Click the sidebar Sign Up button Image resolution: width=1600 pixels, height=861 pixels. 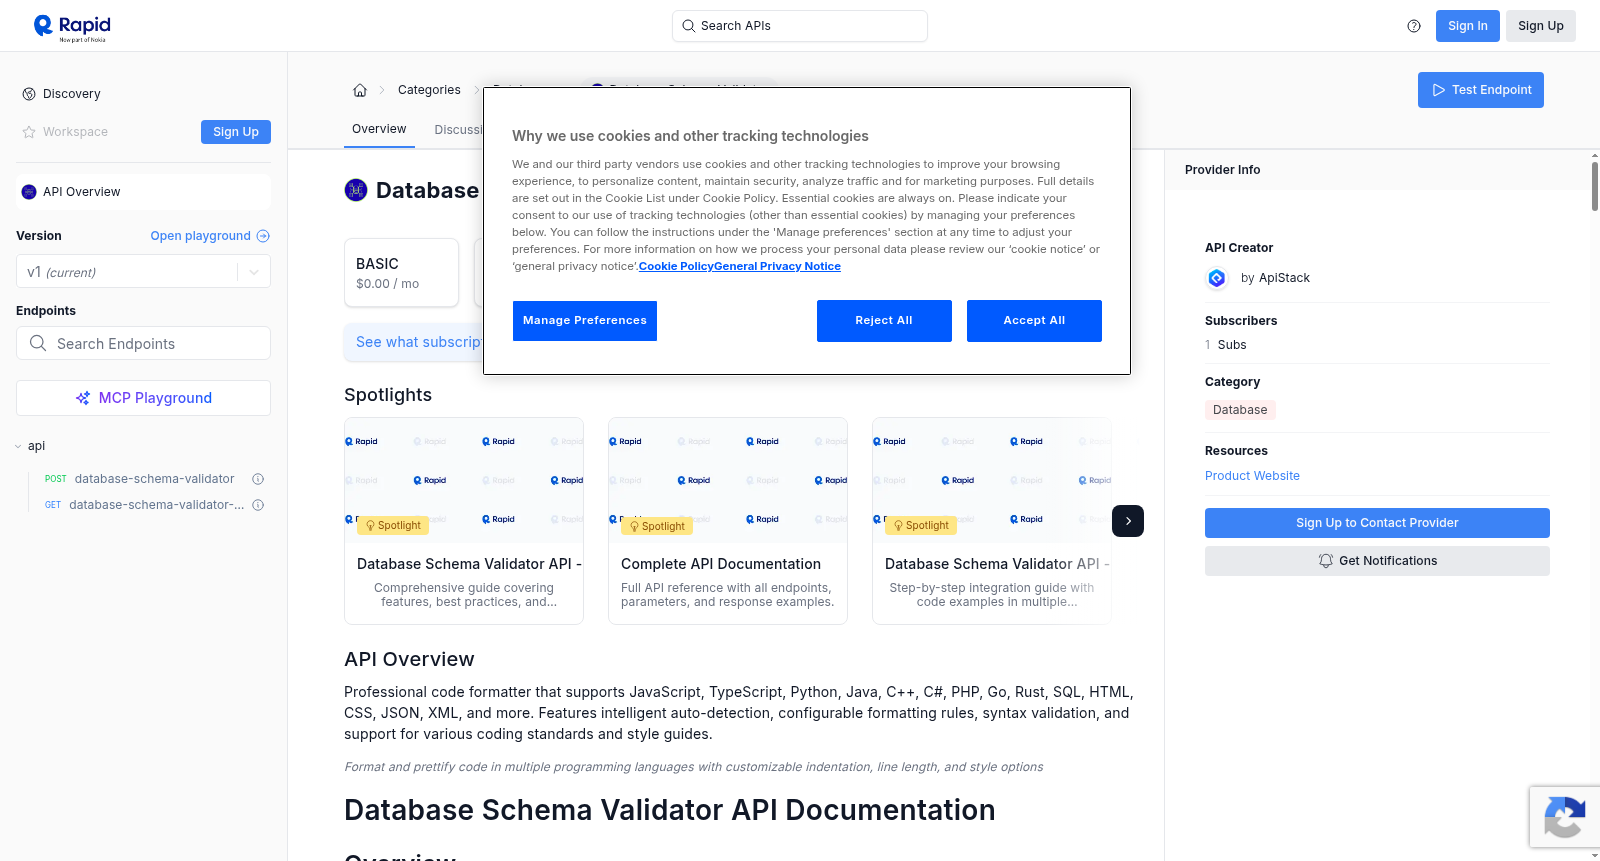click(236, 132)
